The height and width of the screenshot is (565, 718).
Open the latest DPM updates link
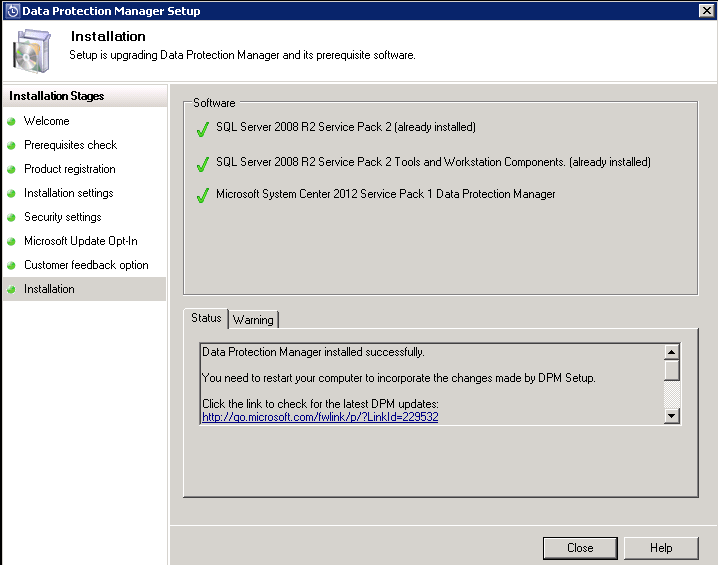319,417
